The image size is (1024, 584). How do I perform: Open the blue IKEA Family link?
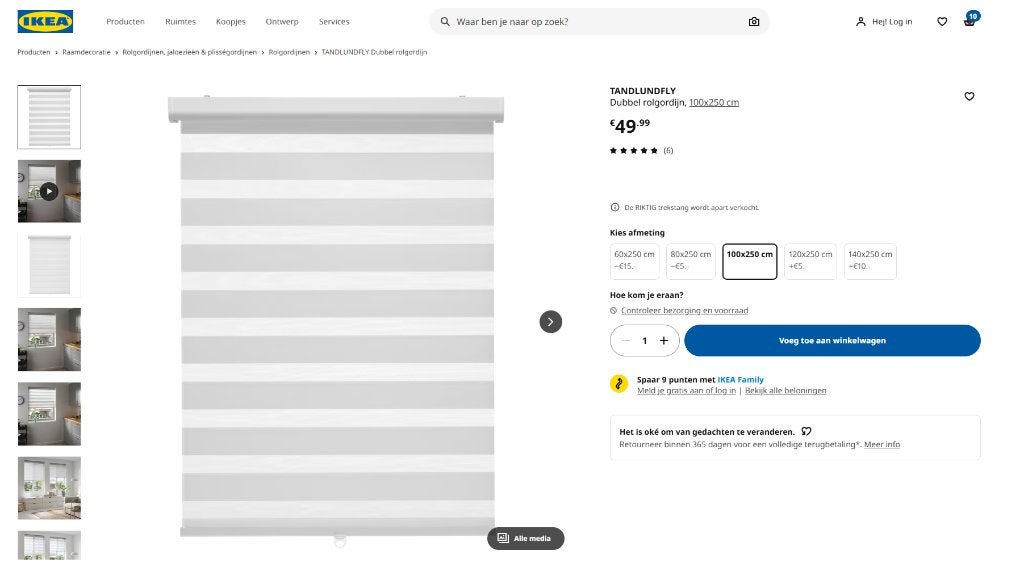coord(741,380)
